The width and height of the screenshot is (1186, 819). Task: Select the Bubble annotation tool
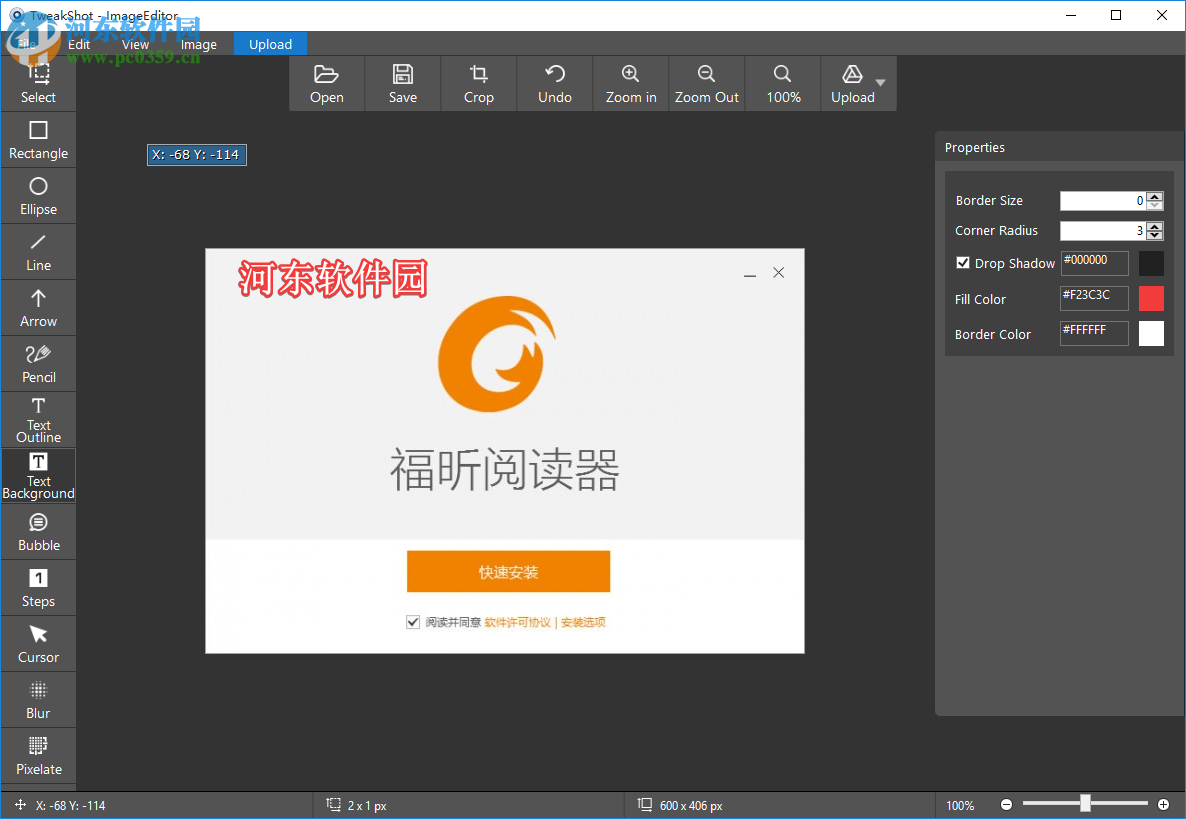click(38, 531)
